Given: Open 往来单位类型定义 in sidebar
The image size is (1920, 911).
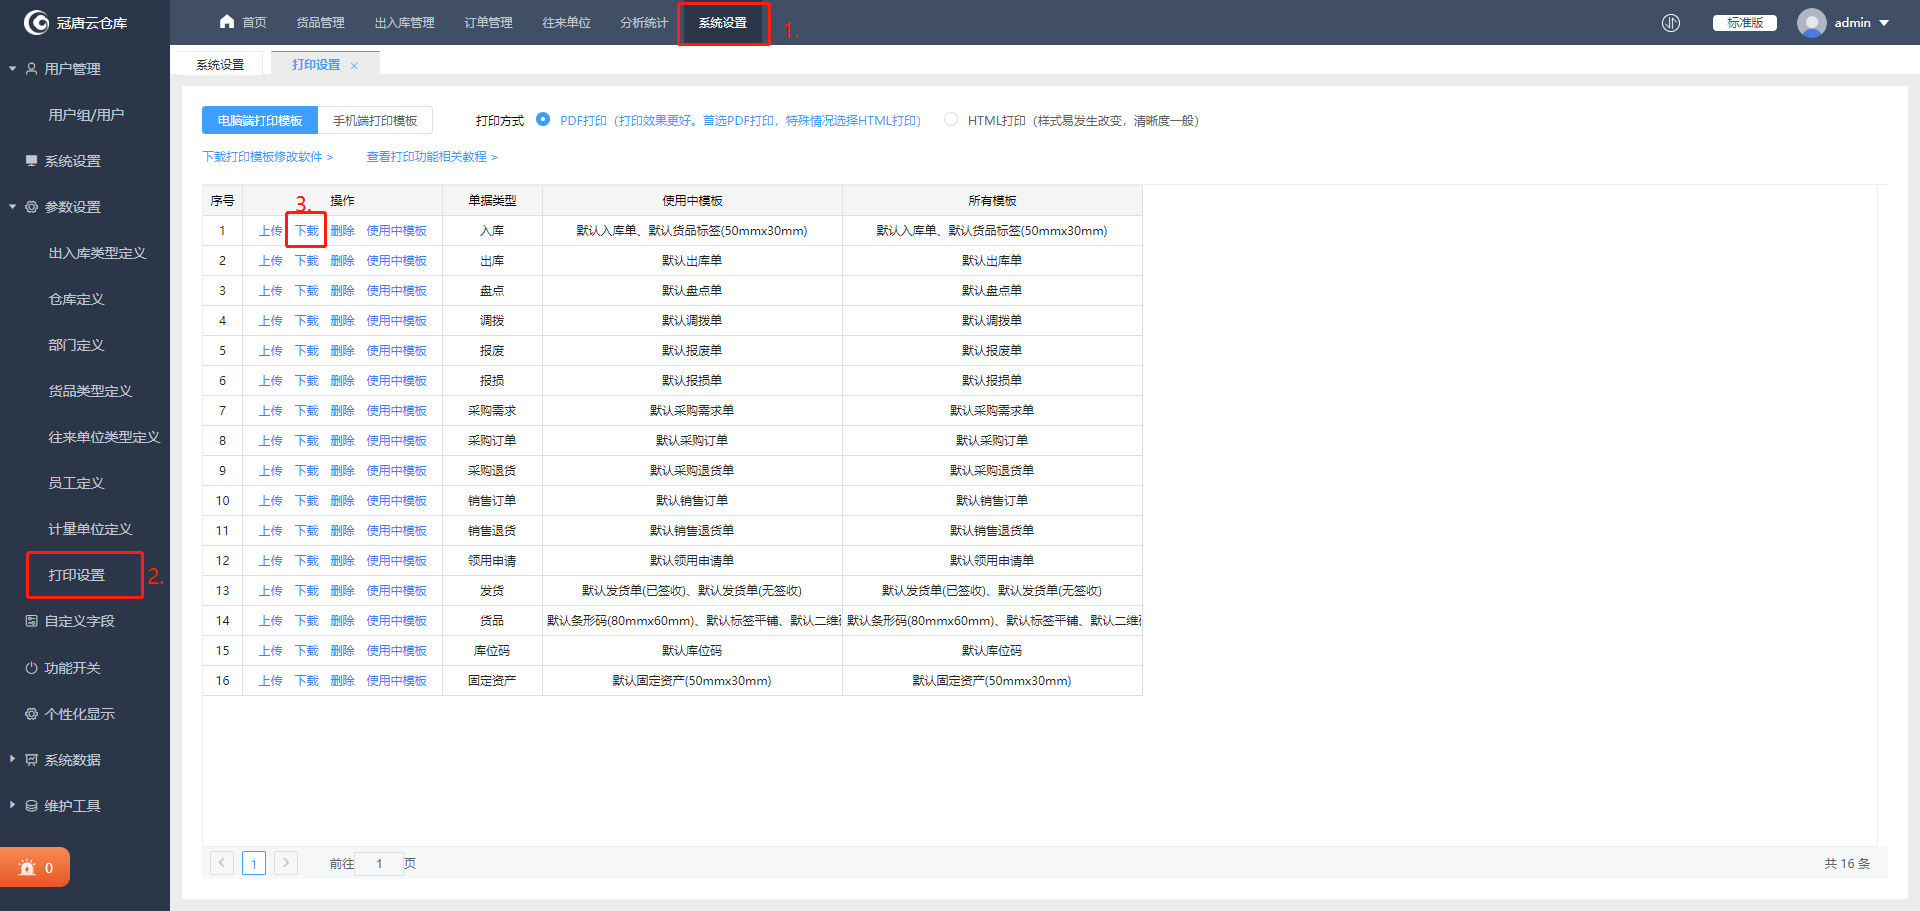Looking at the screenshot, I should click(104, 437).
